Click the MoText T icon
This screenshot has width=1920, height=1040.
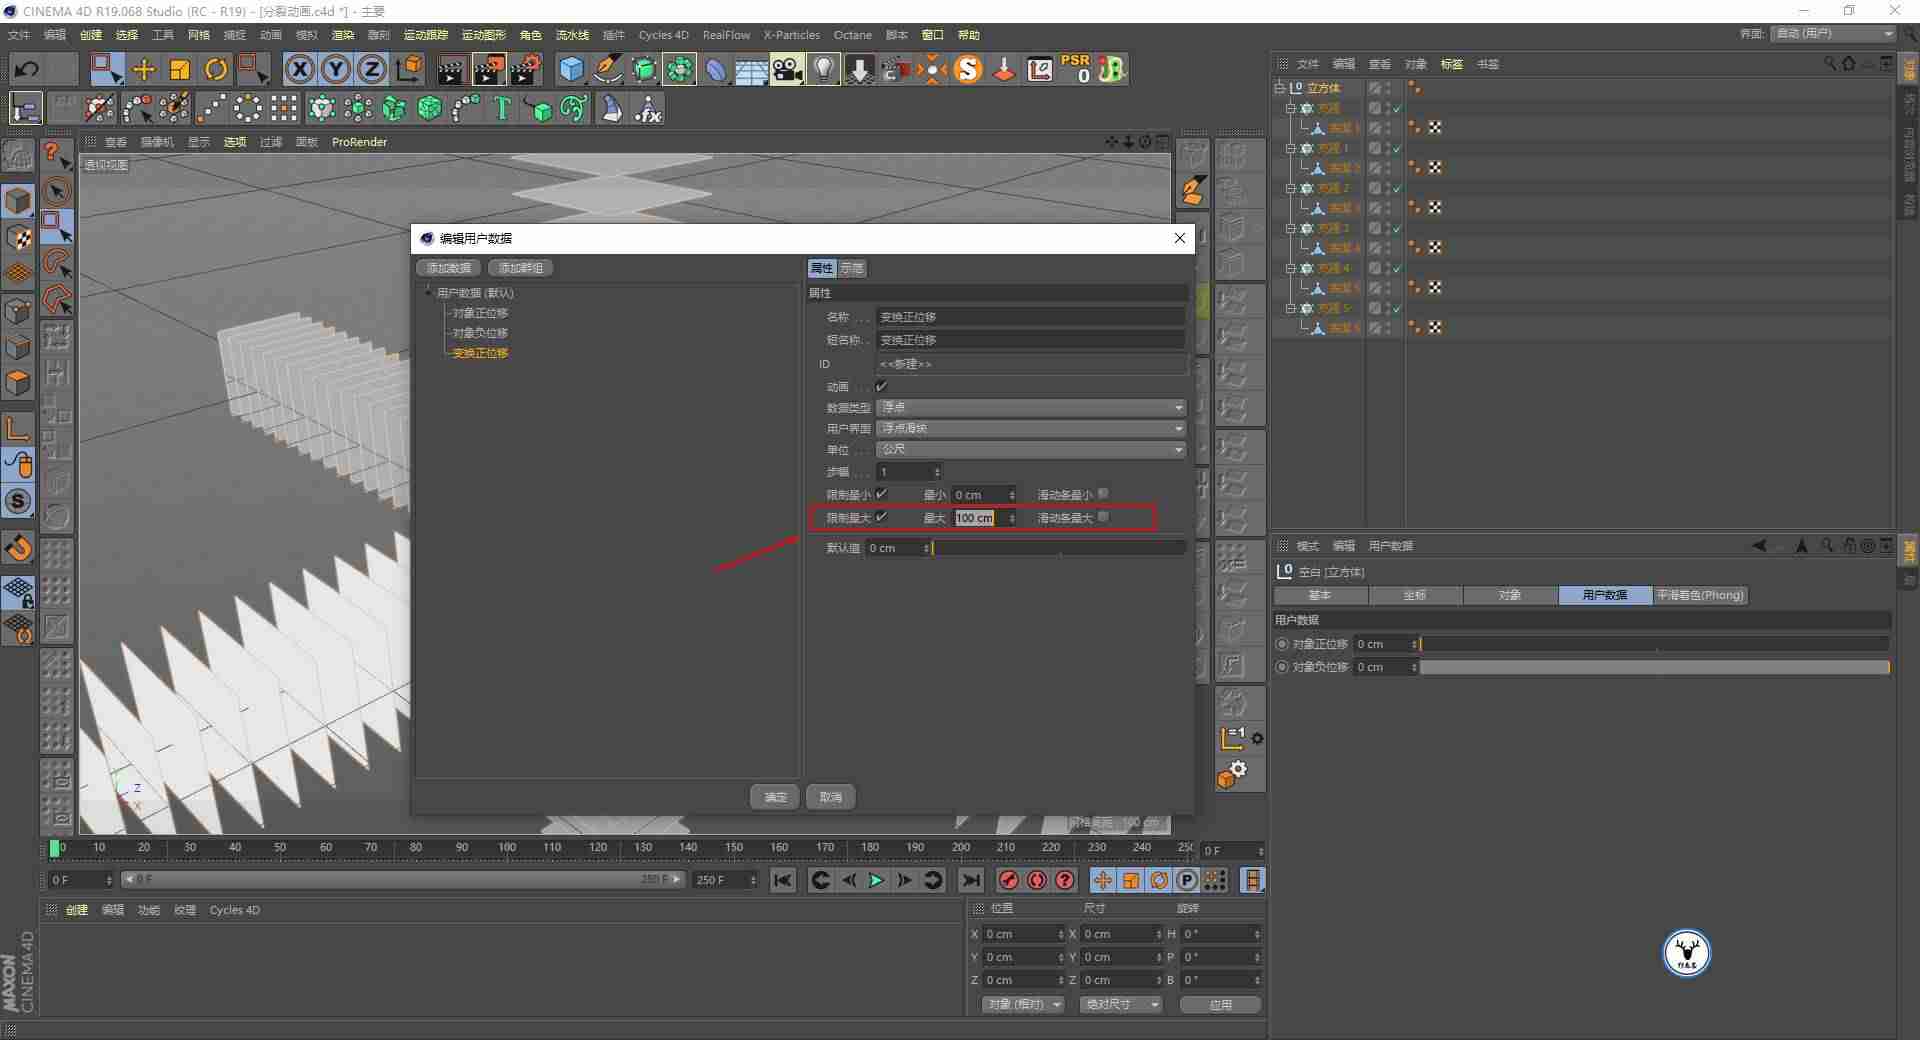(x=502, y=108)
